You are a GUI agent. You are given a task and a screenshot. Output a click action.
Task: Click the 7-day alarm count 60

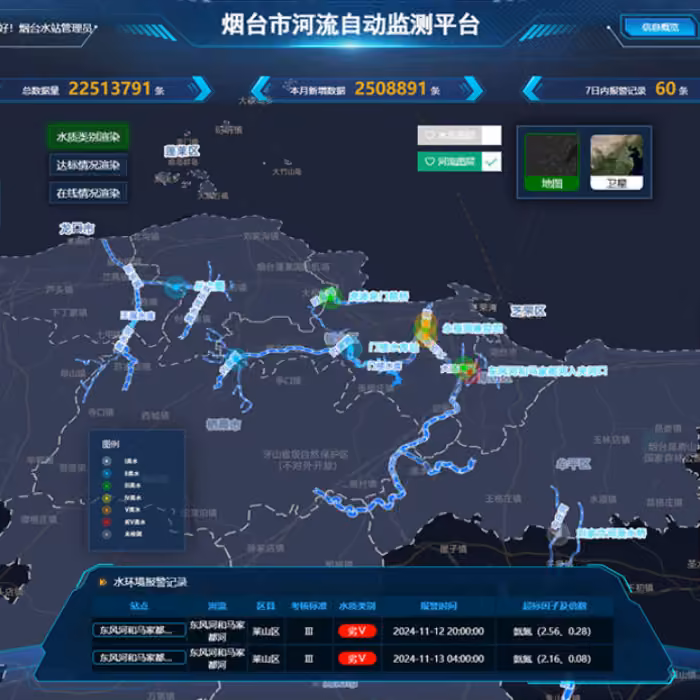point(665,88)
